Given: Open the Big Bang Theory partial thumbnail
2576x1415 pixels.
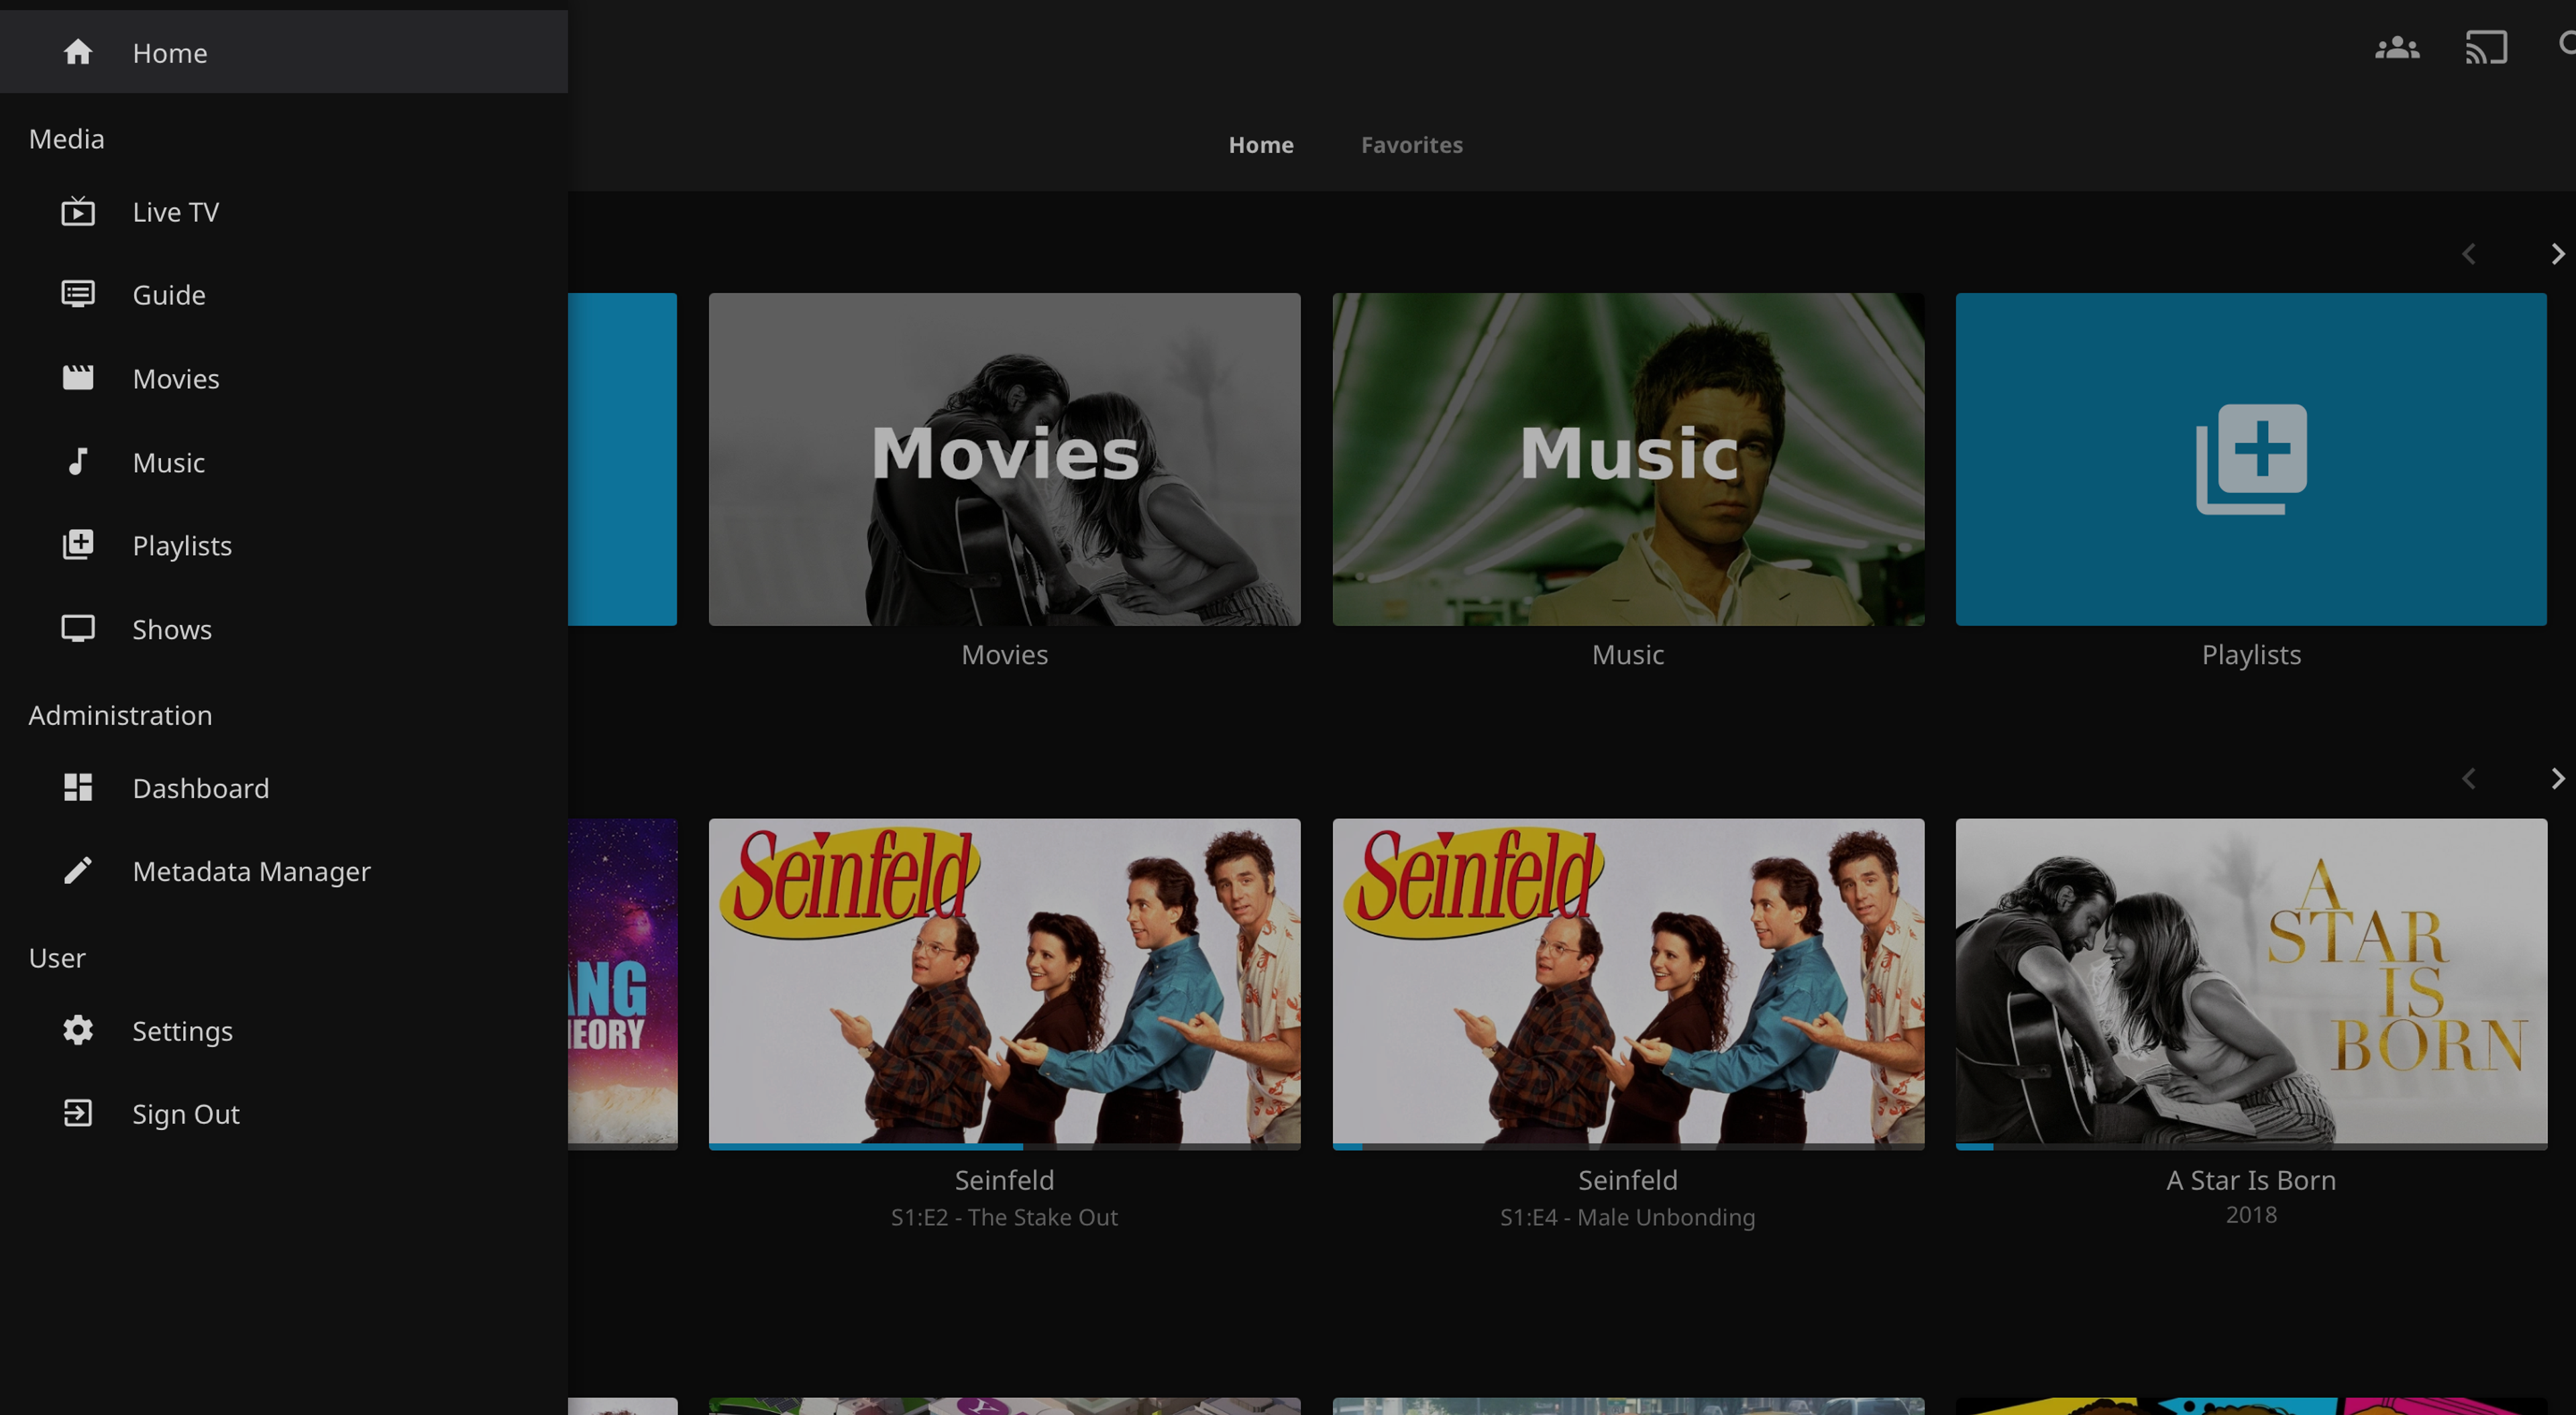Looking at the screenshot, I should (622, 984).
